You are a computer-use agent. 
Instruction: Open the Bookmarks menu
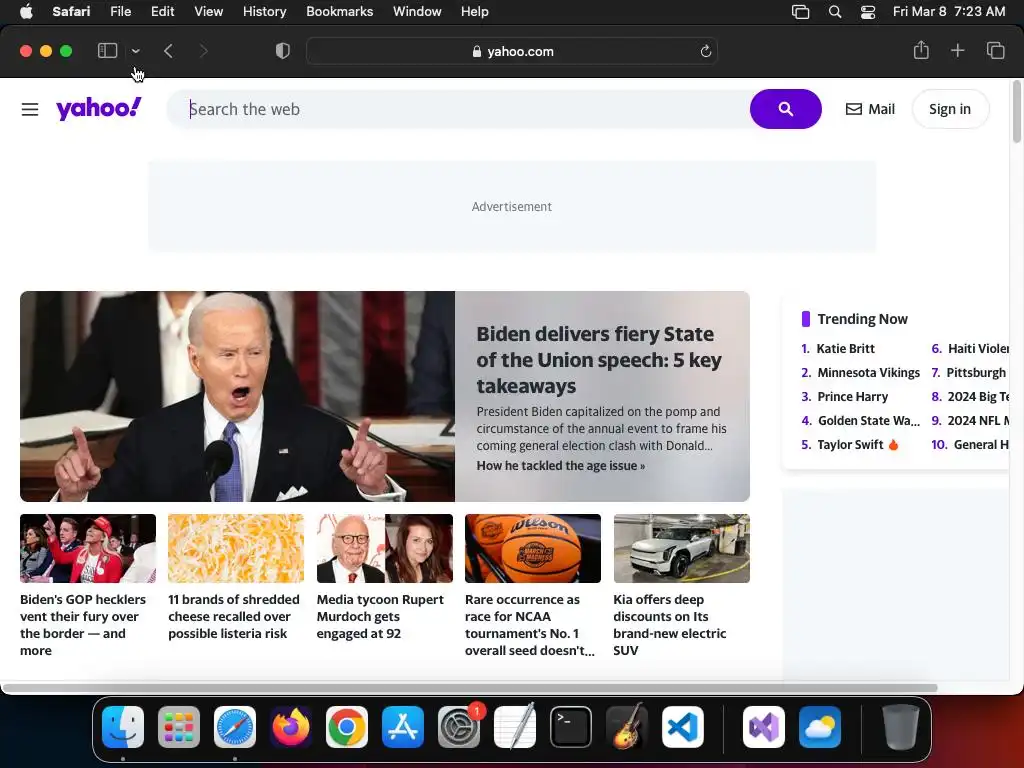point(340,12)
